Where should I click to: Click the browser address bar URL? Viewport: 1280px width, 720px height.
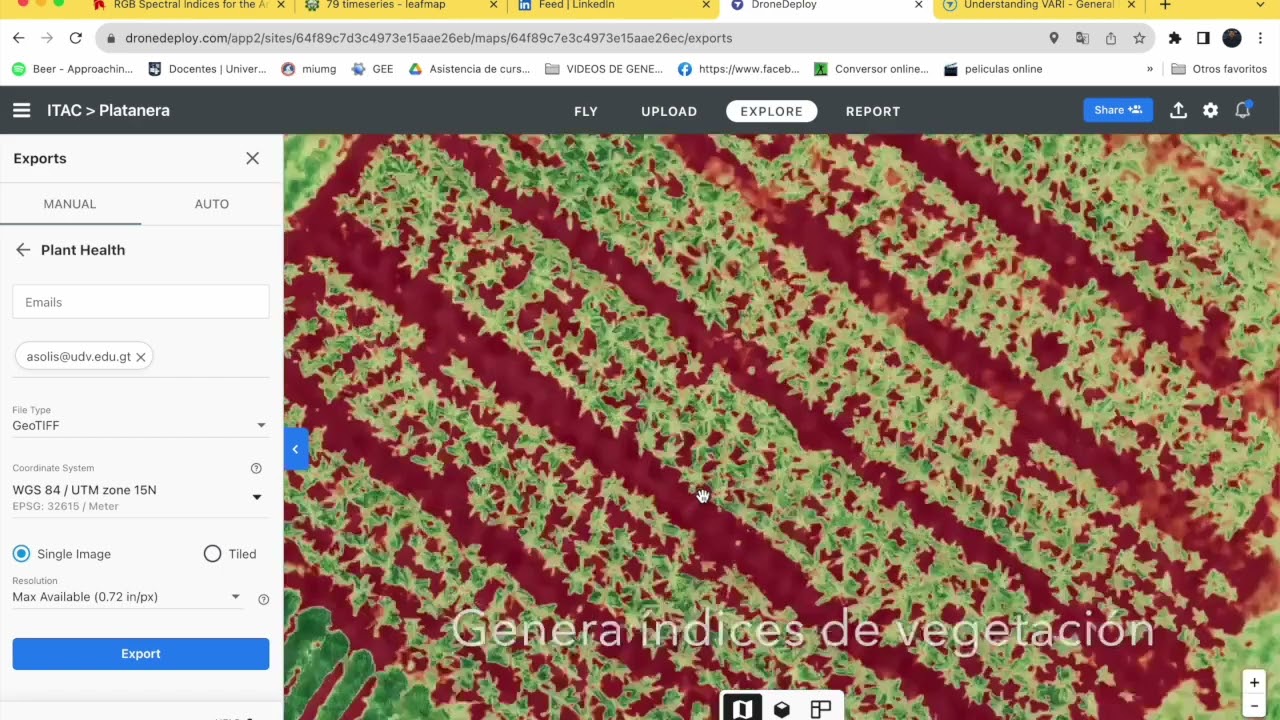tap(429, 38)
